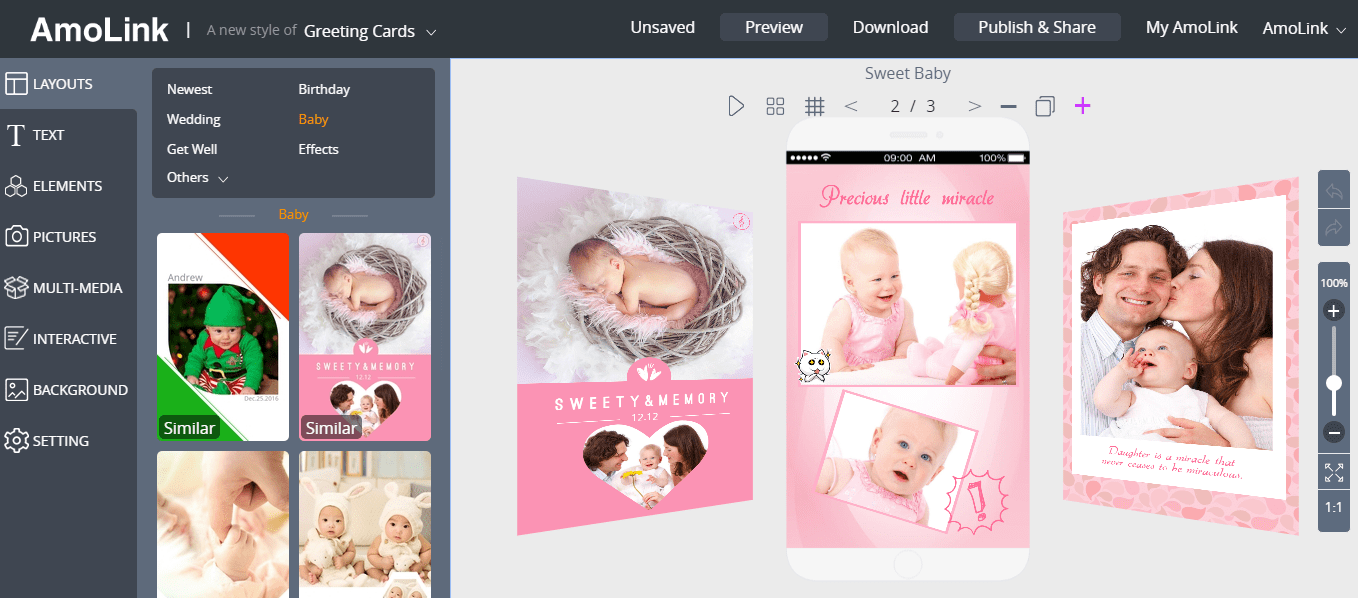Zoom in with the plus button
1358x598 pixels.
[x=1334, y=311]
